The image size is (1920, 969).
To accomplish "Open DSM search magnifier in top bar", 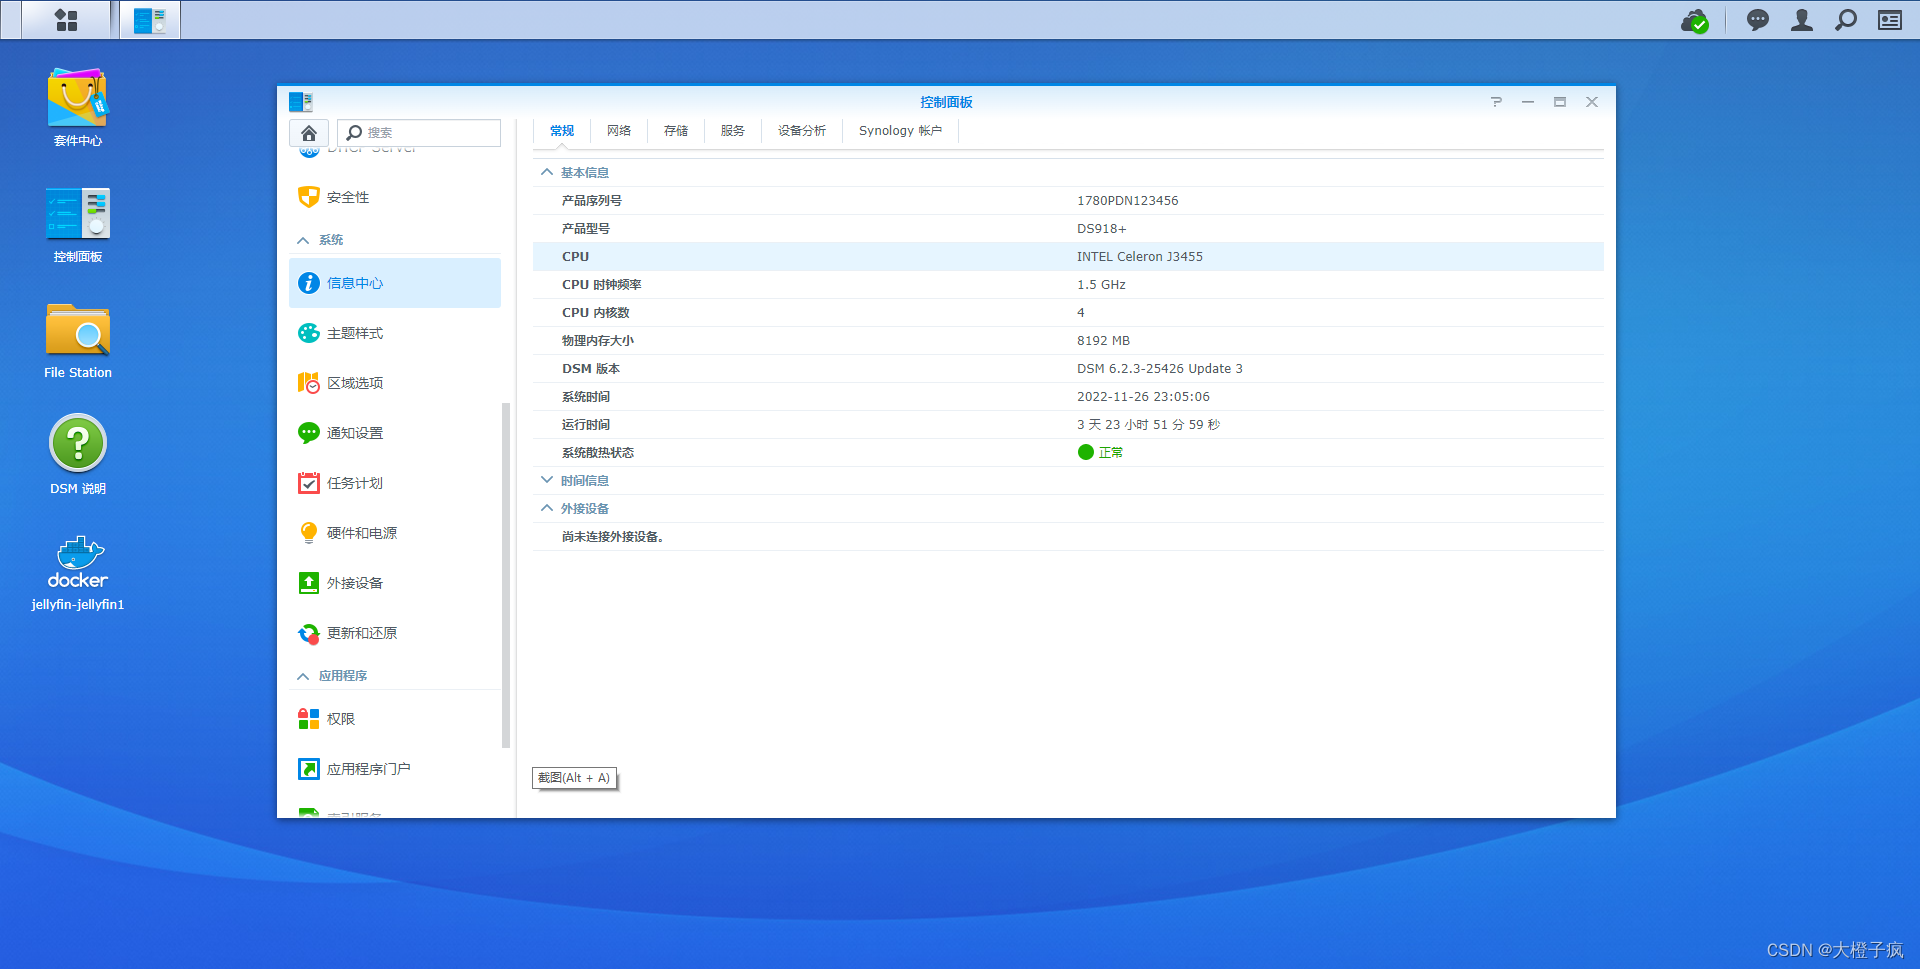I will (x=1846, y=20).
